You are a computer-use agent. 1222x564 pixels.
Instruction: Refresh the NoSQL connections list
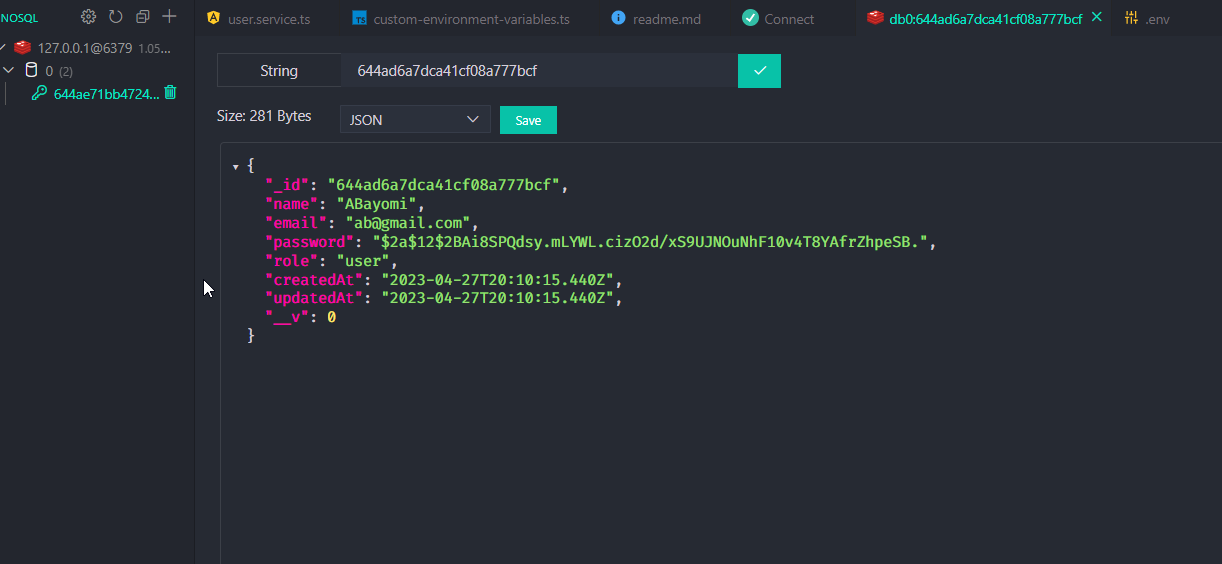(115, 17)
